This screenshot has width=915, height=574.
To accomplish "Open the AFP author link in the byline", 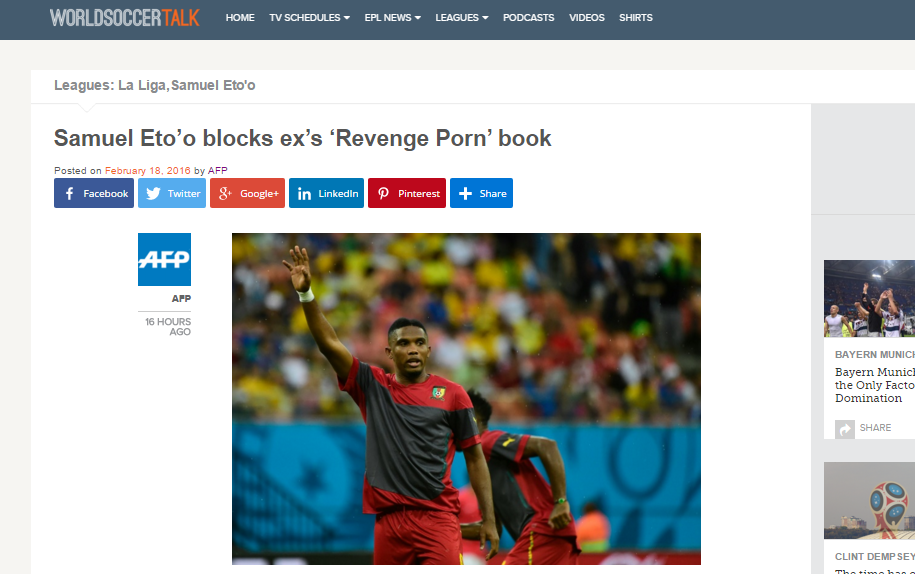I will pos(218,170).
